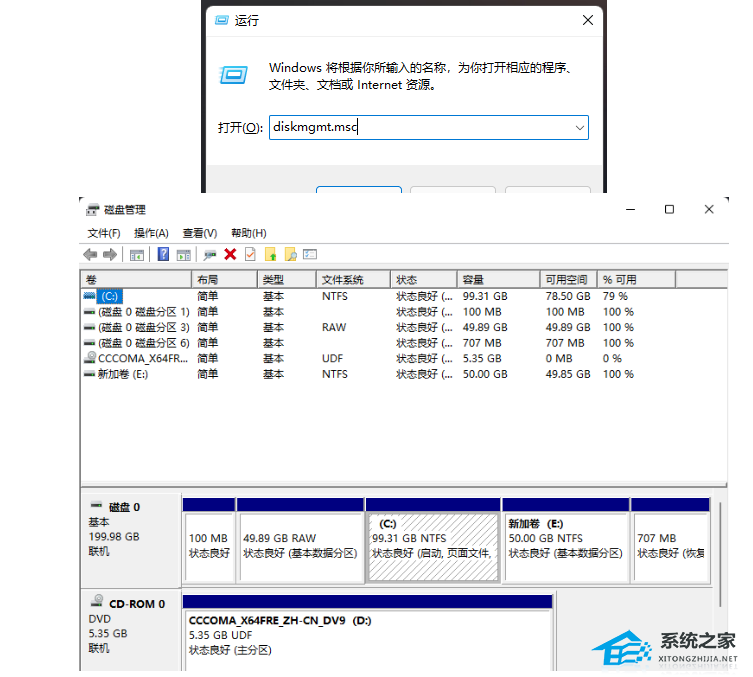Click the forward arrow in the toolbar
Image resolution: width=753 pixels, height=677 pixels.
pos(110,255)
